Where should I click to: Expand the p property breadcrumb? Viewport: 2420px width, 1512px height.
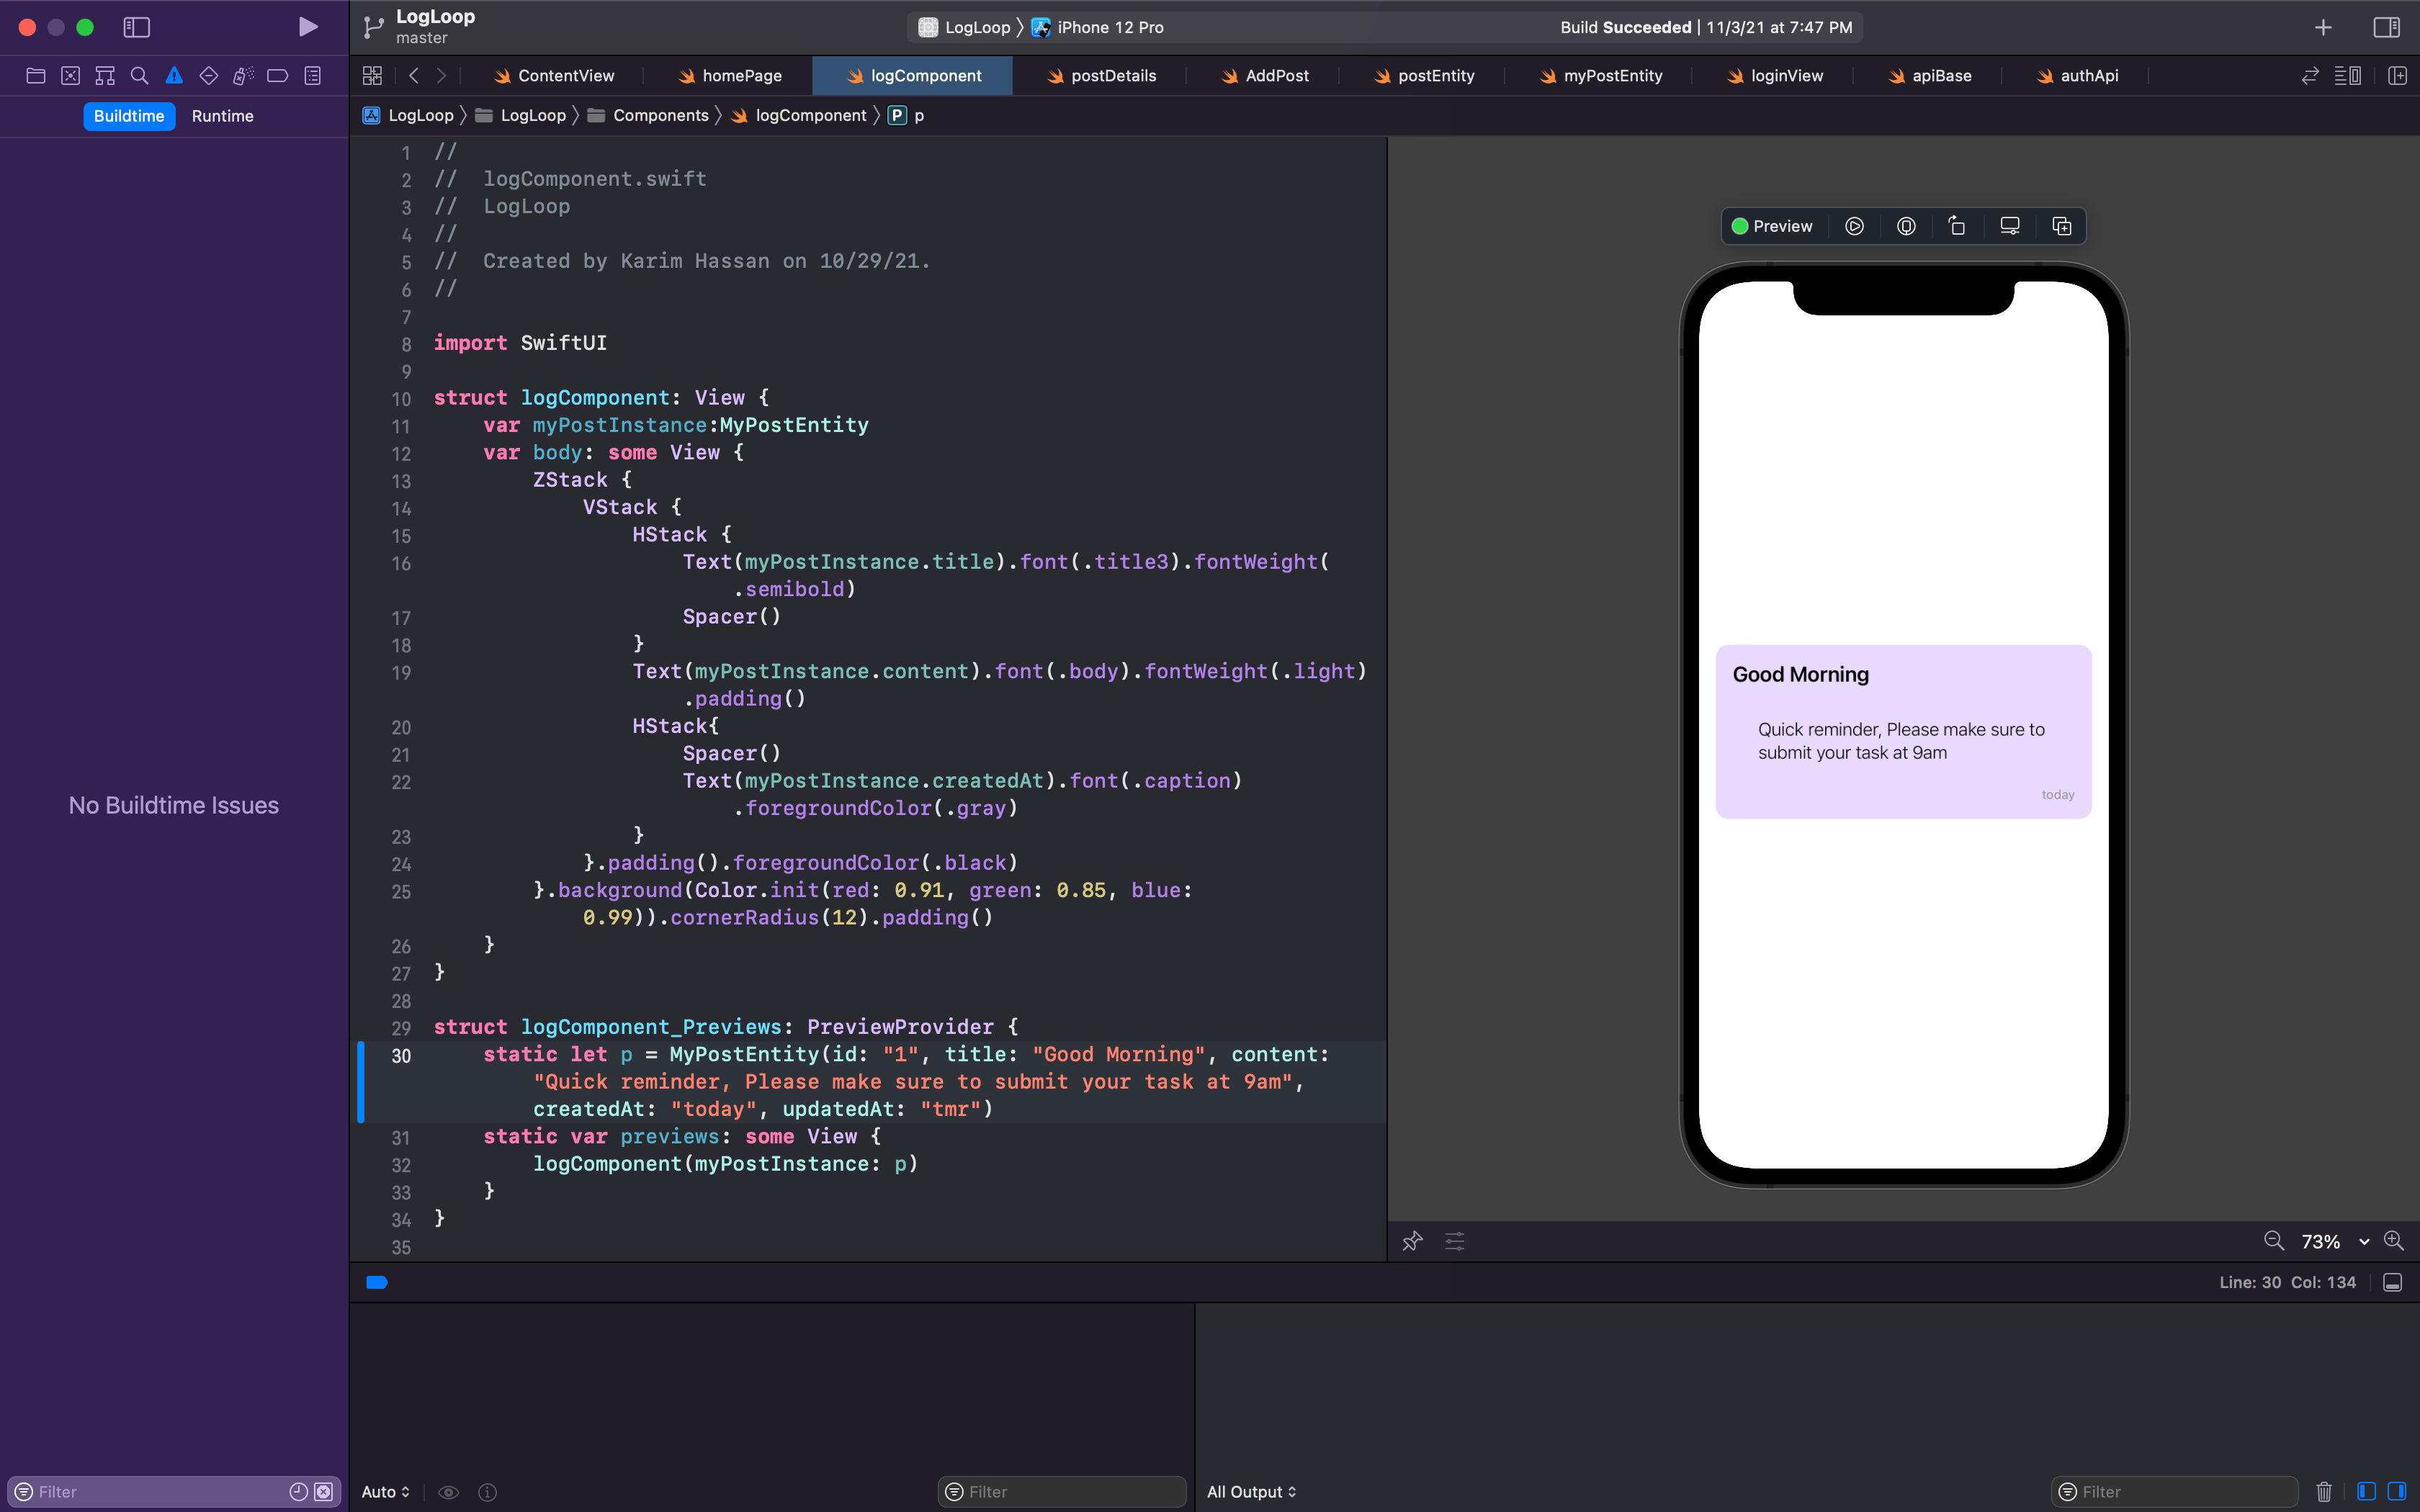point(907,116)
